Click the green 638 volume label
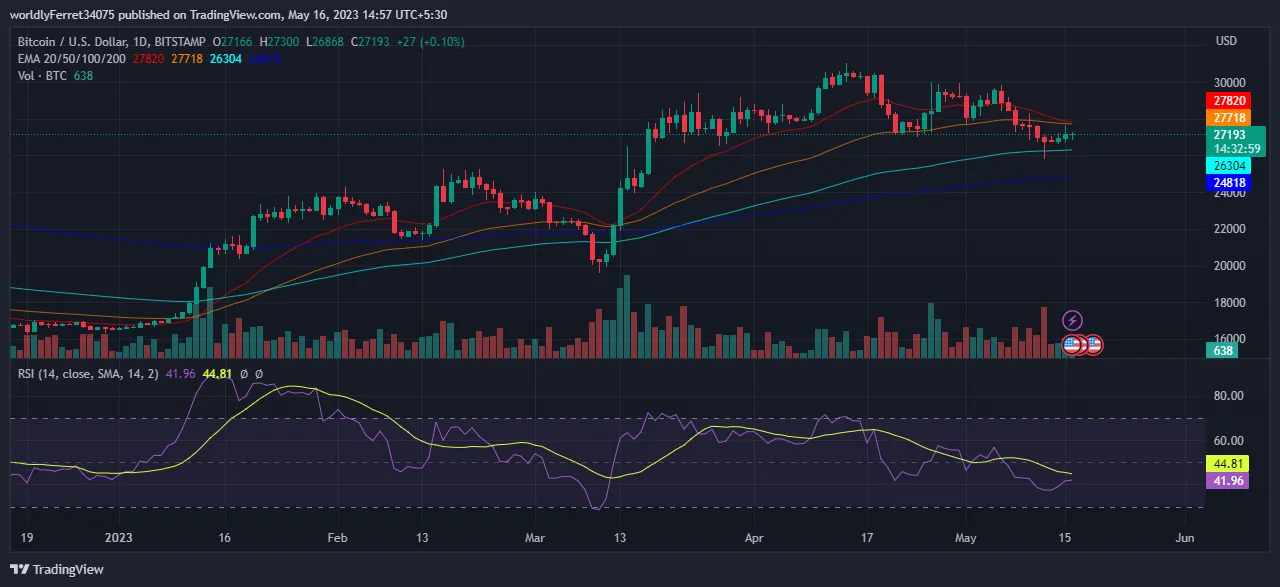Viewport: 1280px width, 587px height. [x=1224, y=351]
